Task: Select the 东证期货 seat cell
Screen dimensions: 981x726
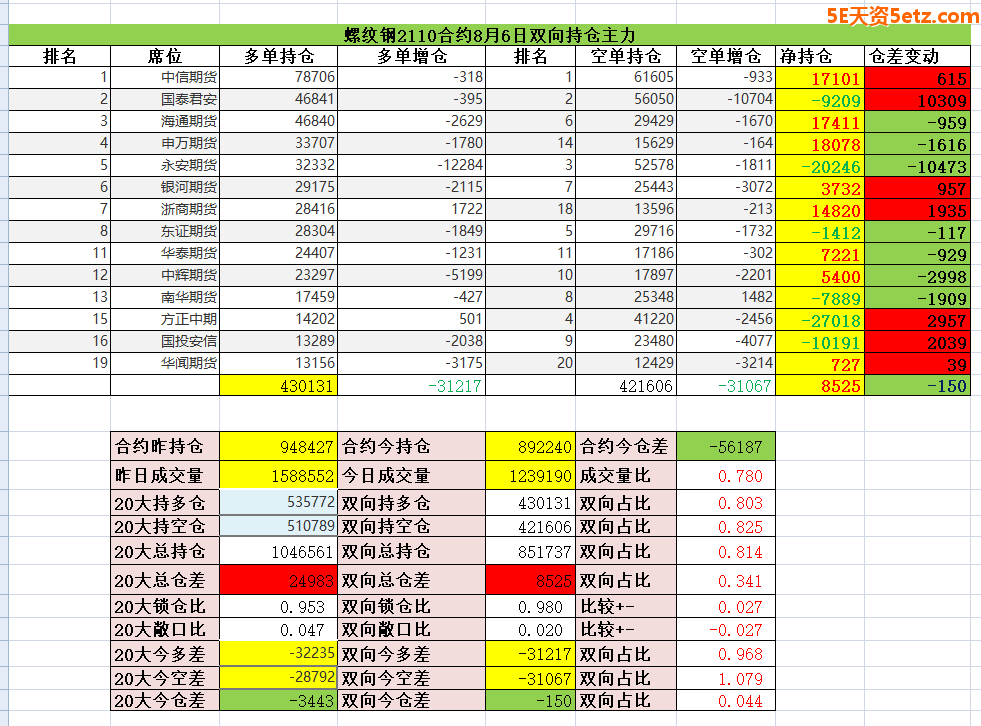Action: point(165,231)
